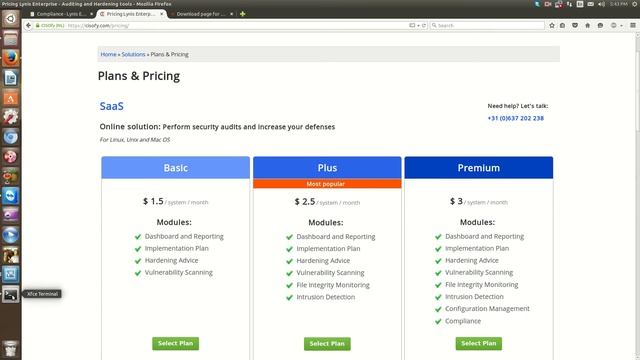Open the volume indicator in top panel
The width and height of the screenshot is (640, 360).
click(601, 4)
